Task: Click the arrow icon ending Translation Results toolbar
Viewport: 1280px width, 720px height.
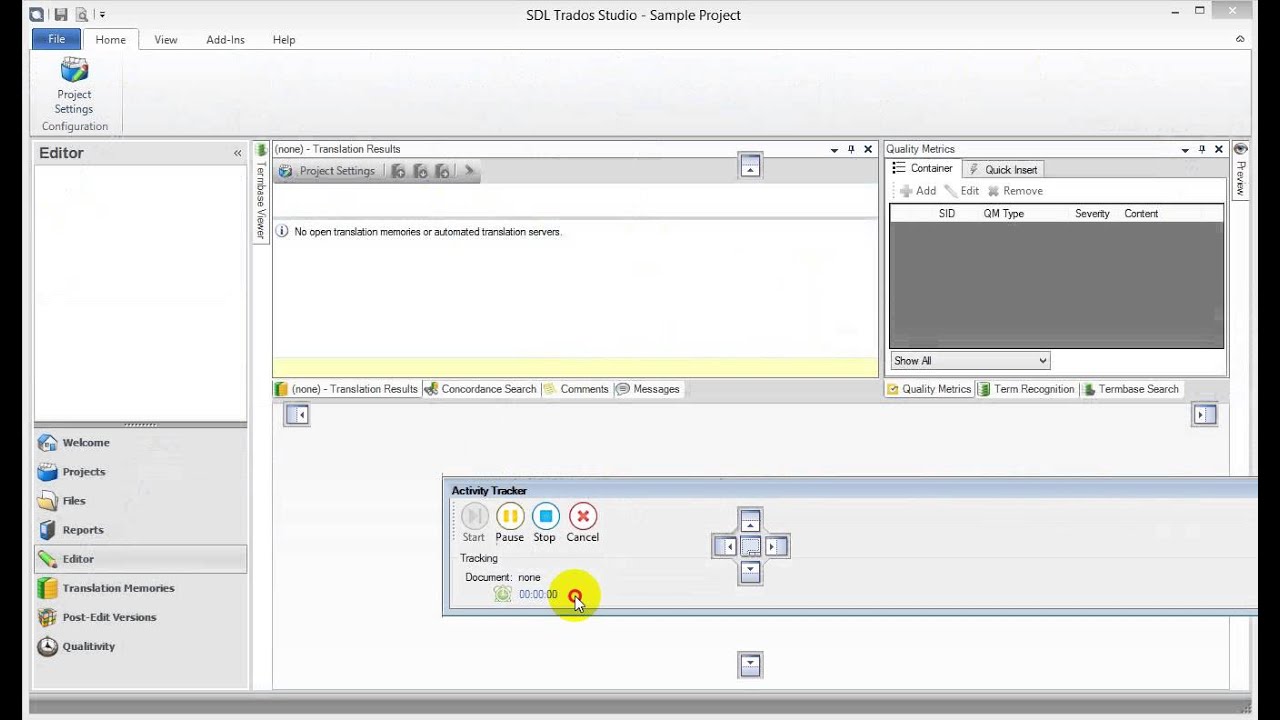Action: tap(469, 171)
